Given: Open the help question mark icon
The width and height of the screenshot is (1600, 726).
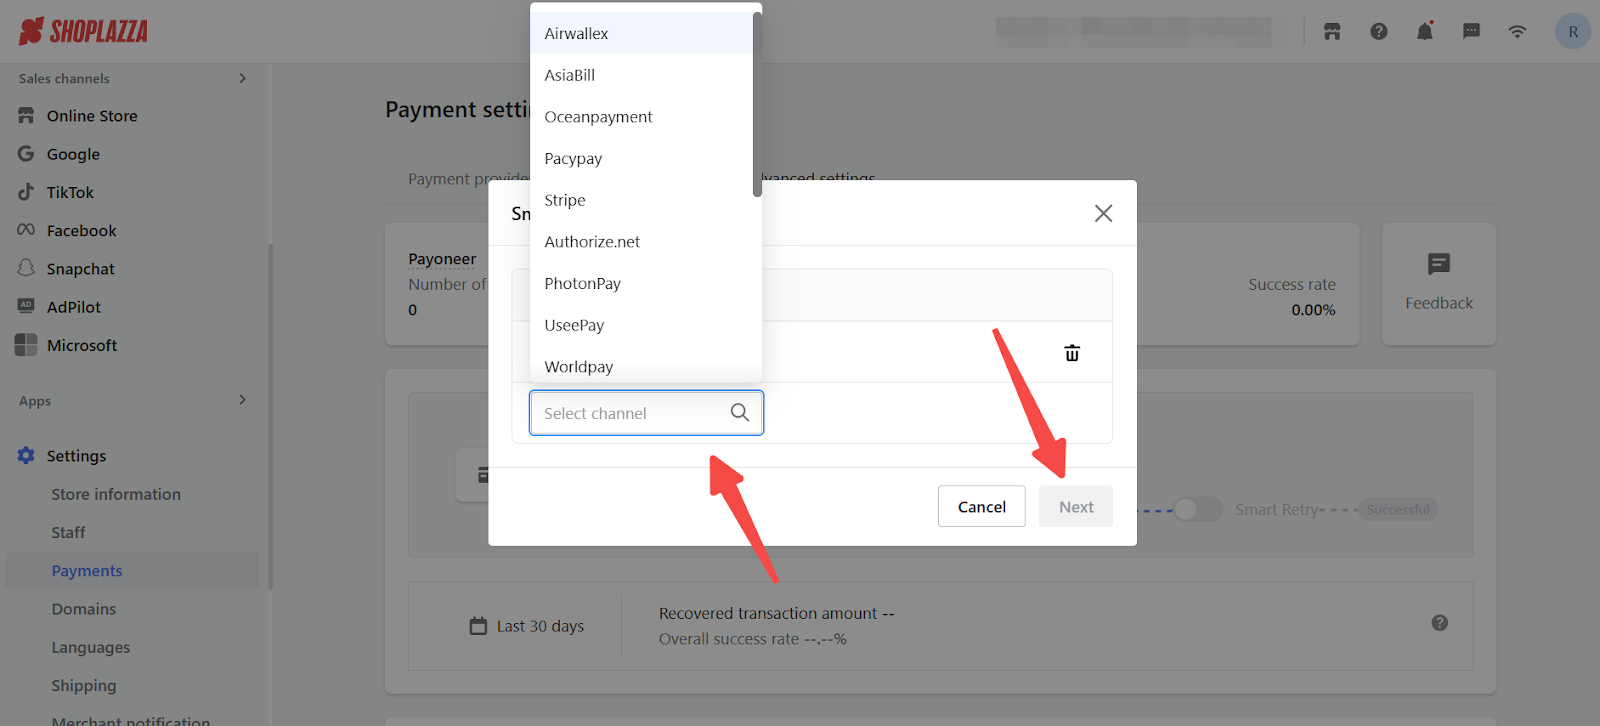Looking at the screenshot, I should pyautogui.click(x=1379, y=31).
